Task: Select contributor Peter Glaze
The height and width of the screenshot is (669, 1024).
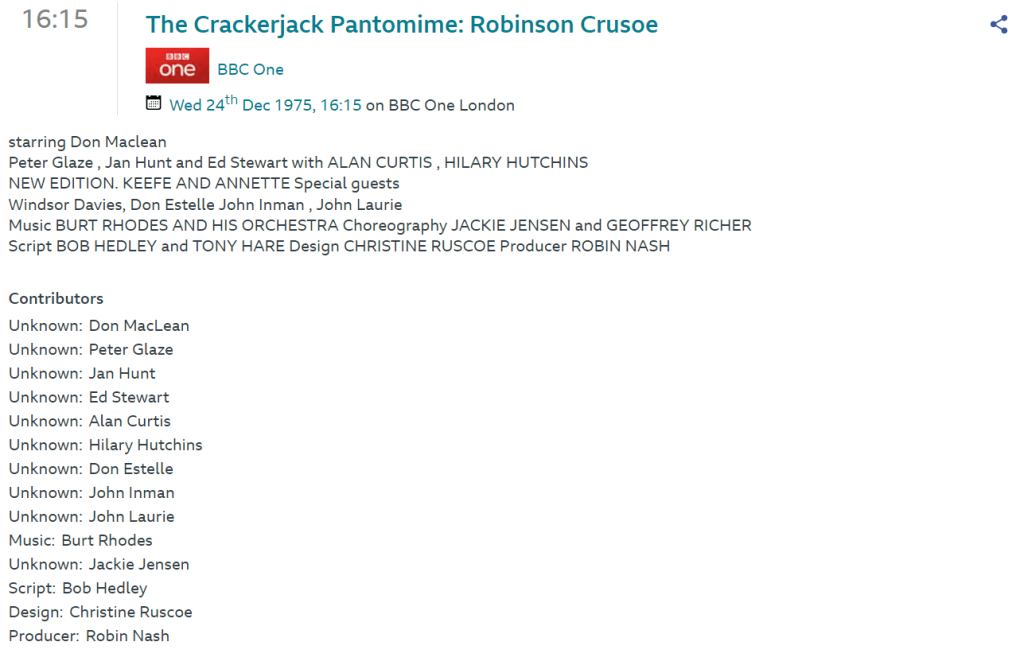Action: (131, 350)
